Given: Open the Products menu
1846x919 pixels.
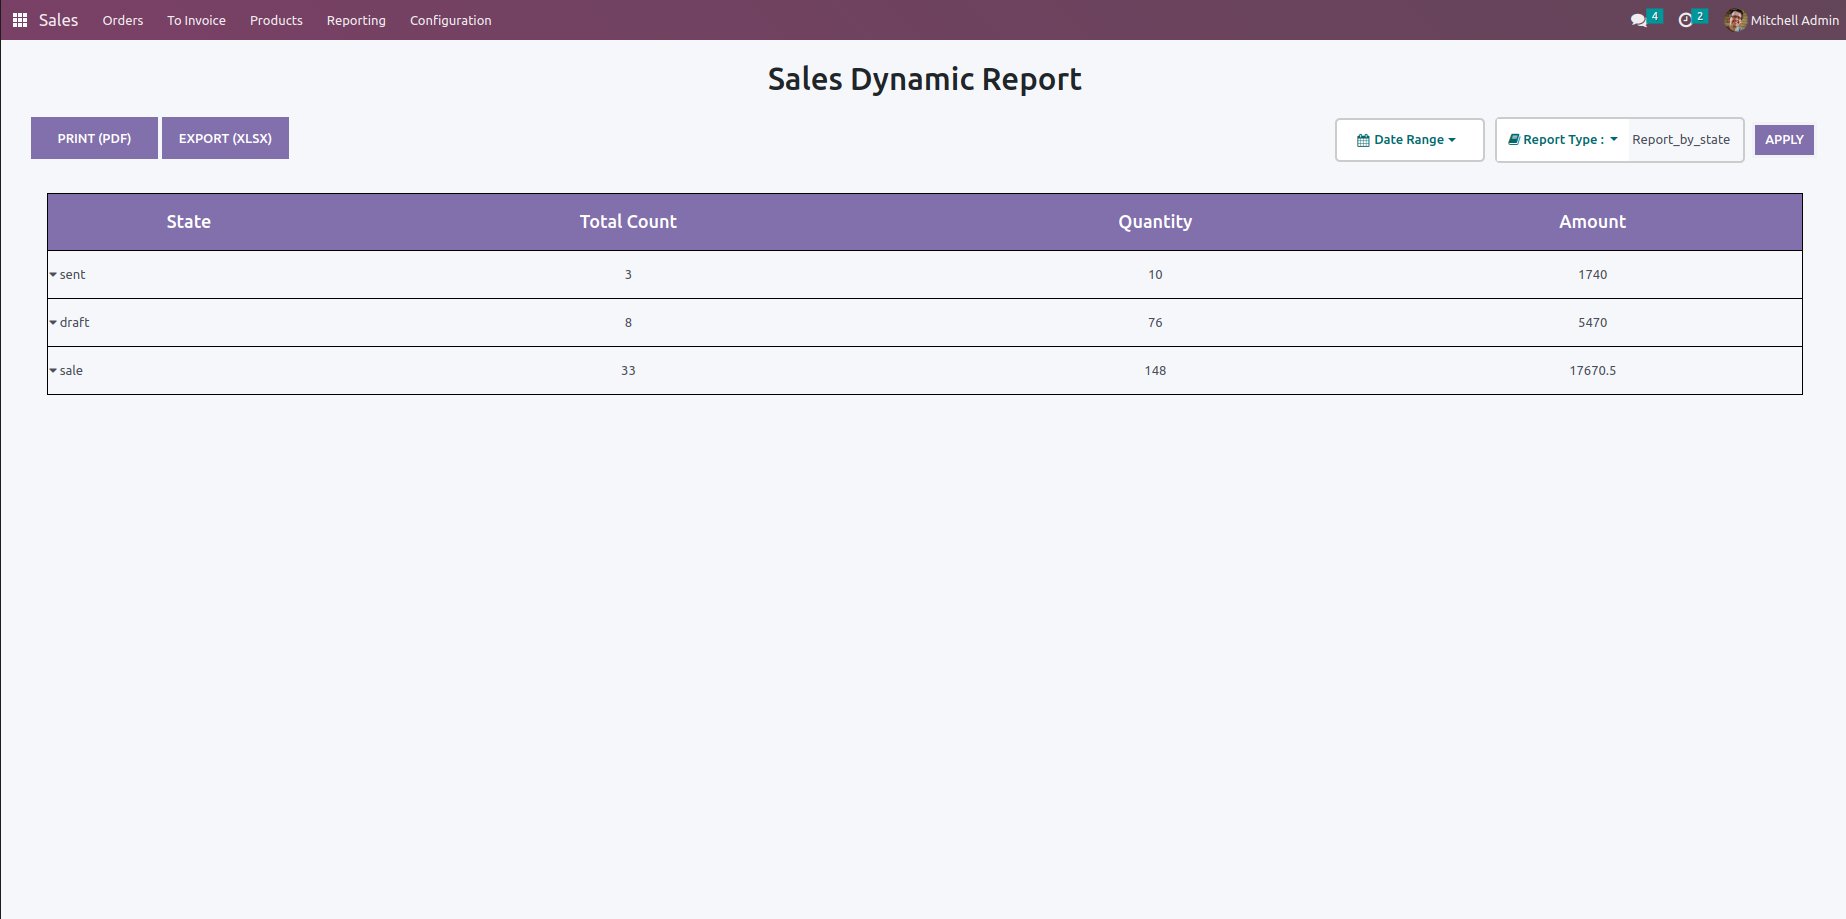Looking at the screenshot, I should [x=276, y=20].
